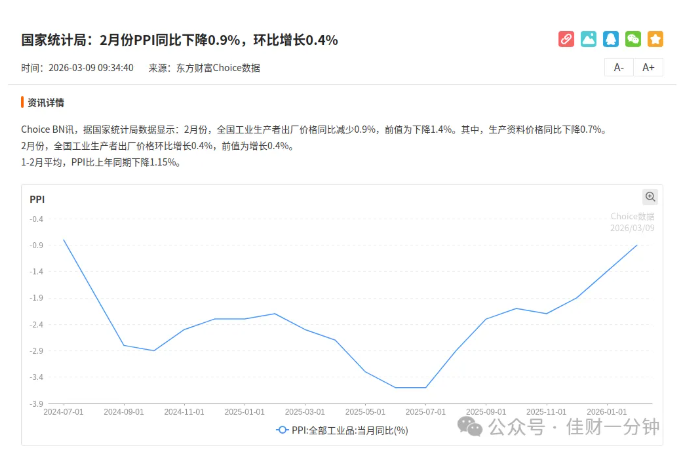
Task: Click x-axis label 2025-07-01
Action: (425, 412)
